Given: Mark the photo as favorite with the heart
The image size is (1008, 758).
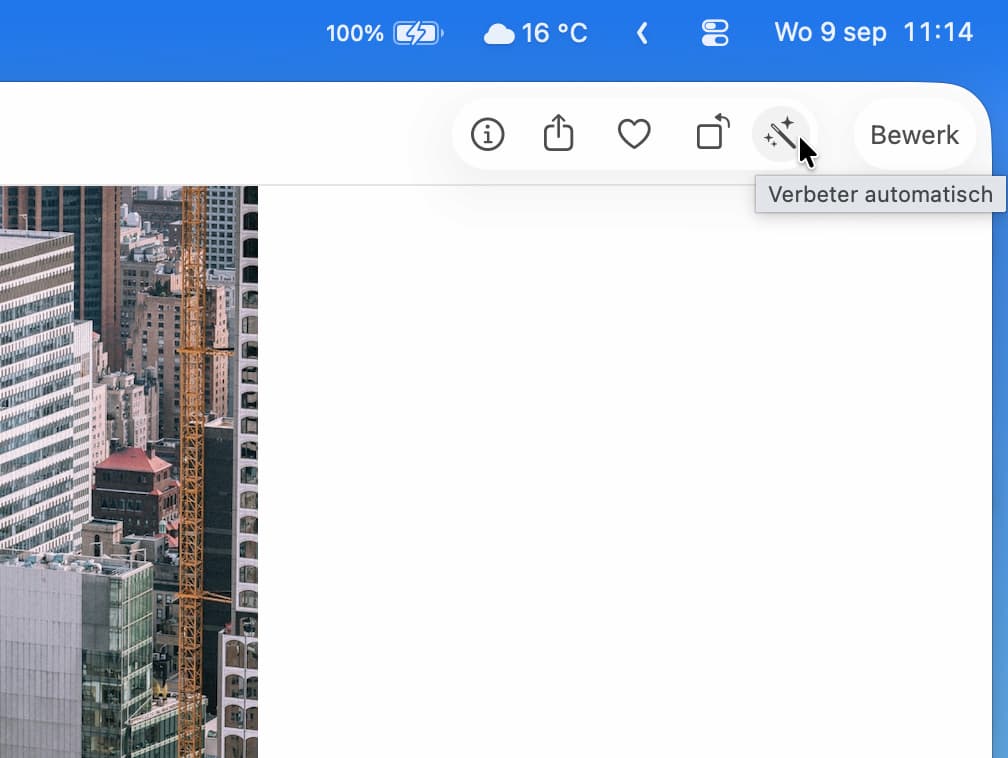Looking at the screenshot, I should [634, 134].
